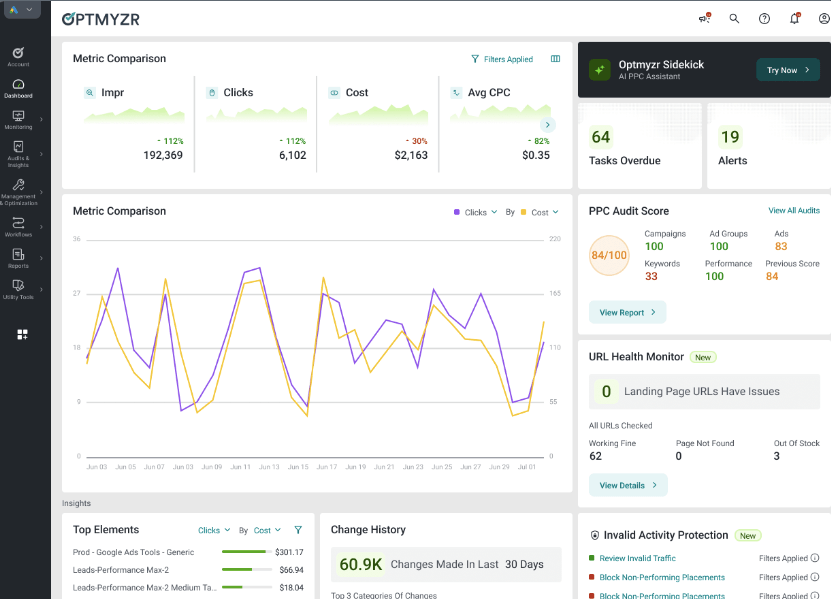
Task: Open View Report under PPC Audit Score
Action: click(627, 311)
